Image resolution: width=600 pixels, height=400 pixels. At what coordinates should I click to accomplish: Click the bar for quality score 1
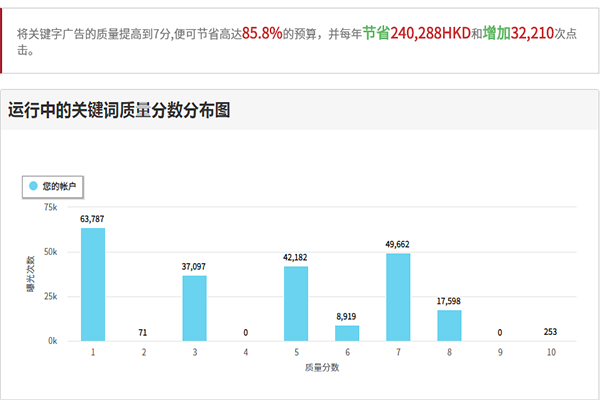point(93,285)
